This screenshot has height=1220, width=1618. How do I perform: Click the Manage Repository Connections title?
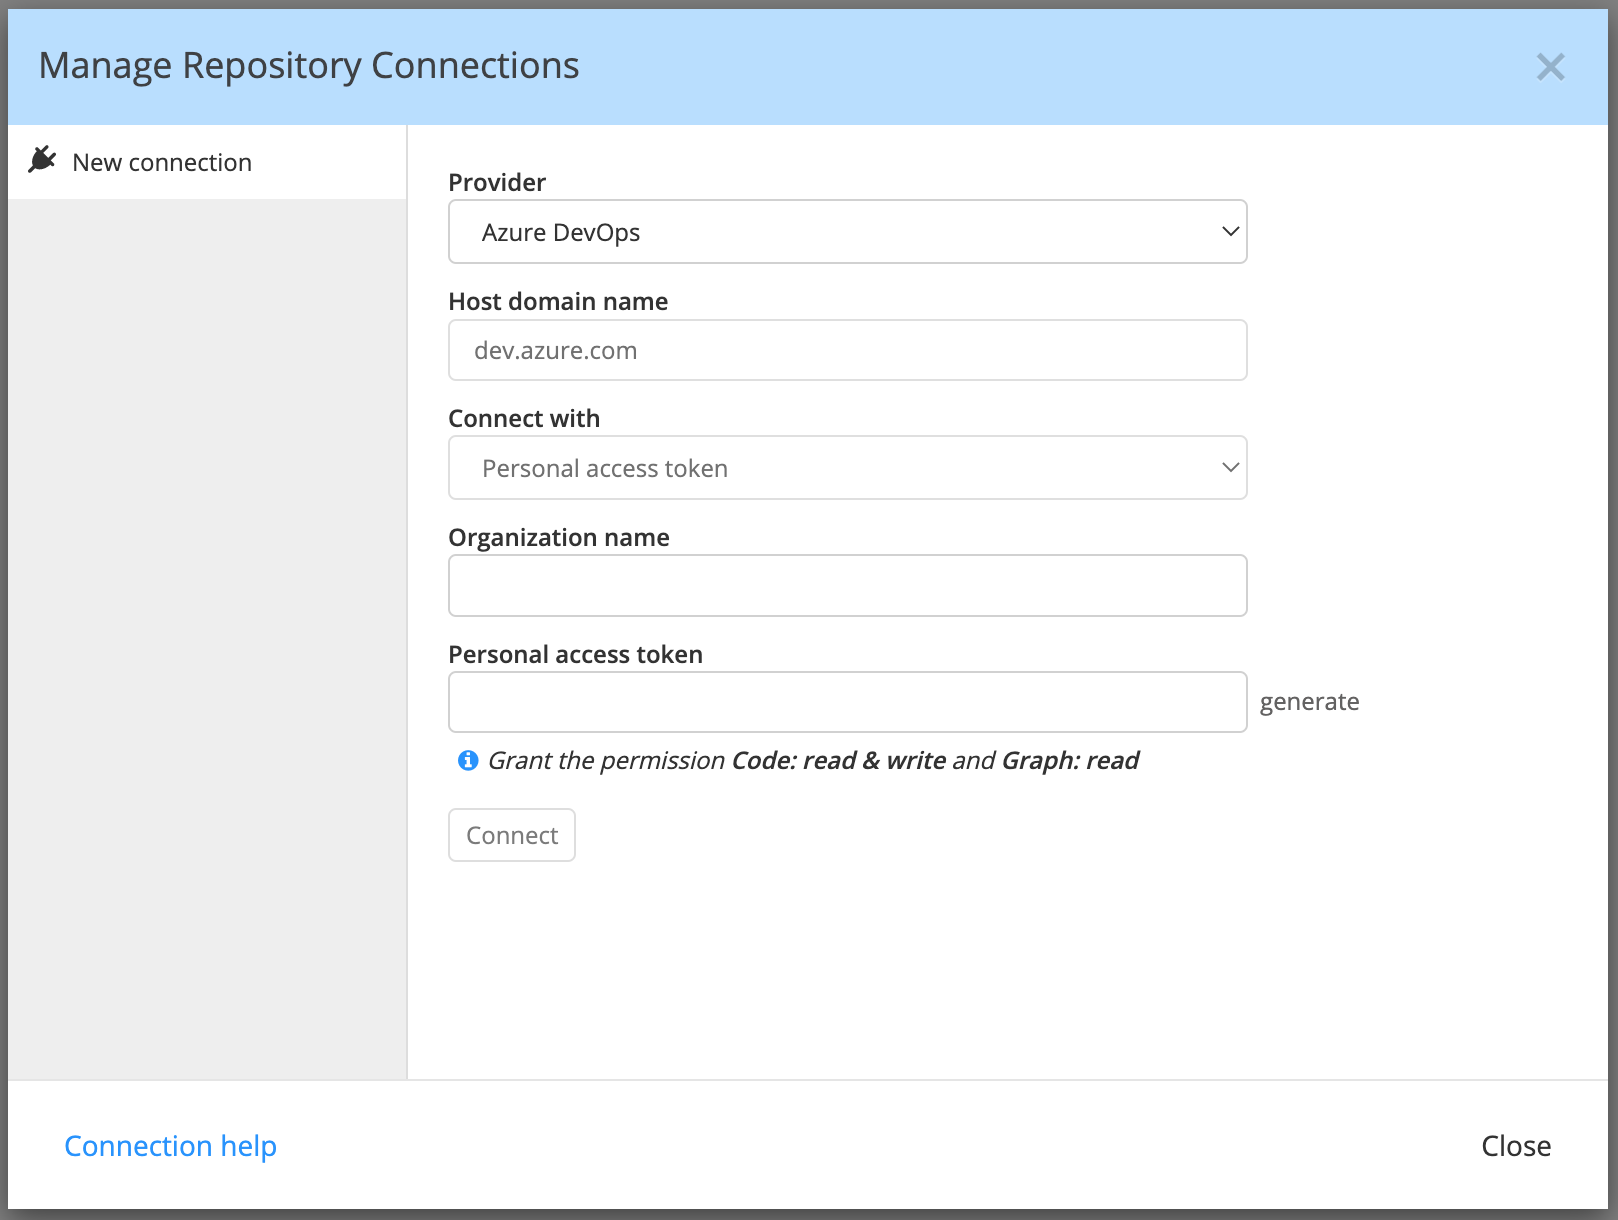click(308, 64)
